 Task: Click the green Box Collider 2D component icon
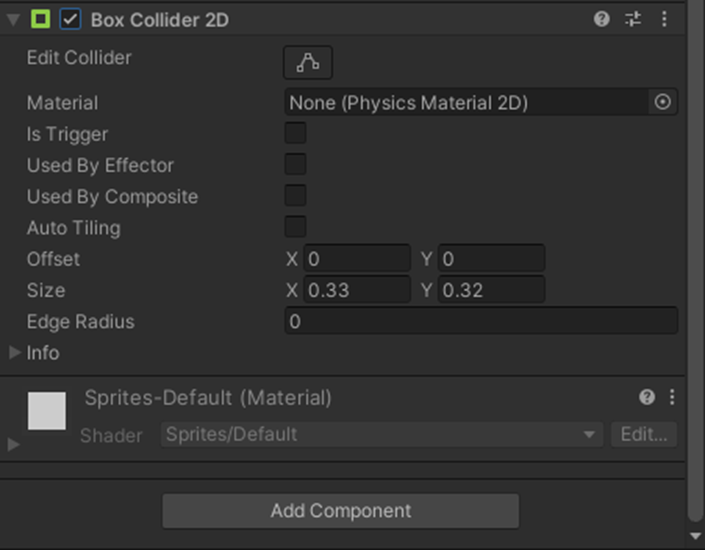[40, 19]
